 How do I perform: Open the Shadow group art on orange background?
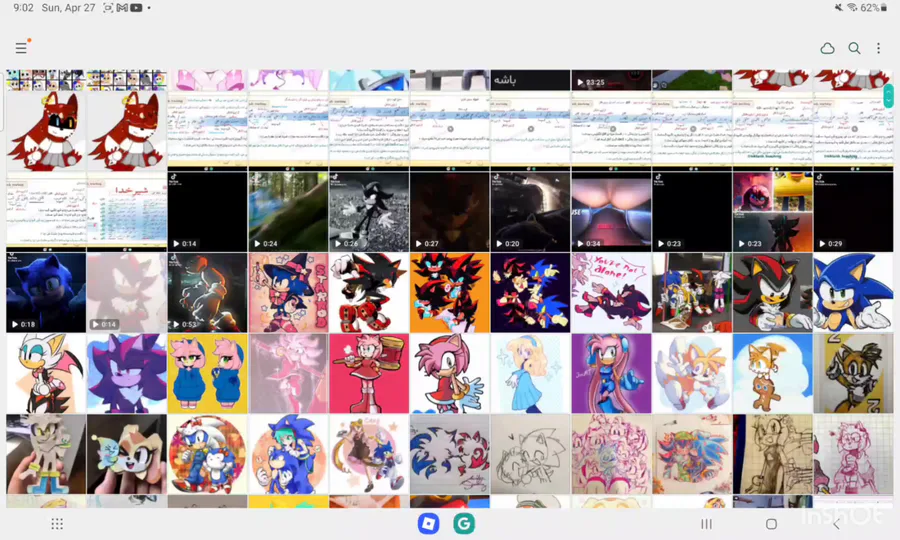point(449,293)
